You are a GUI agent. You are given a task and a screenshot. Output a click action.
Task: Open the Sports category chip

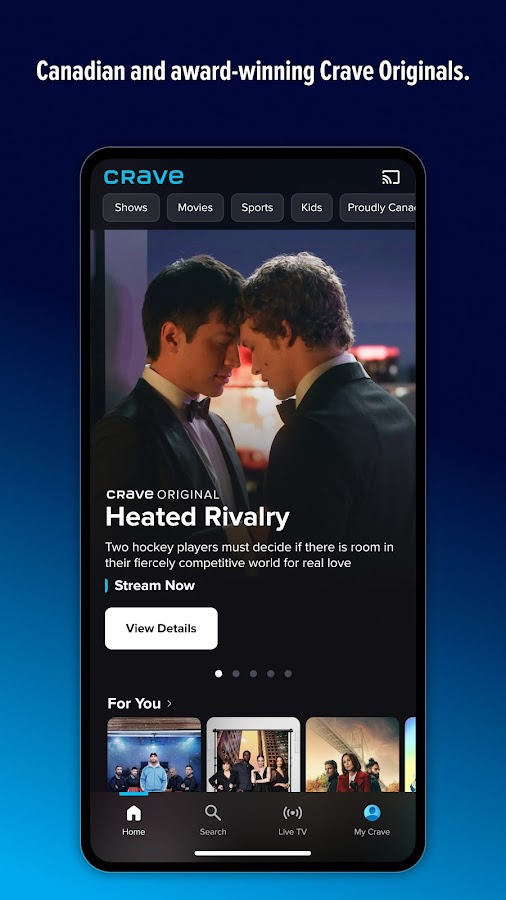click(x=257, y=208)
